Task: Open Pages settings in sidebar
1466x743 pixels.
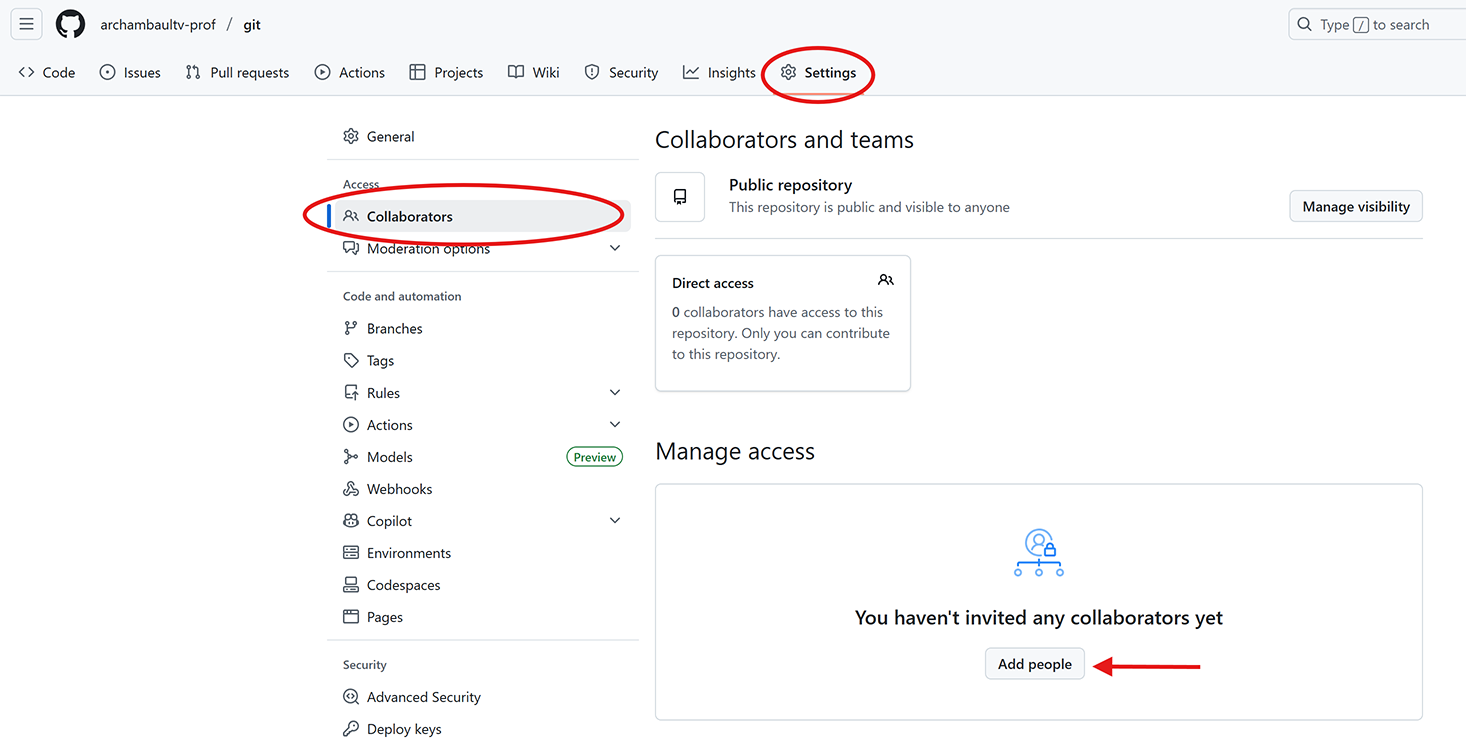Action: pos(384,617)
